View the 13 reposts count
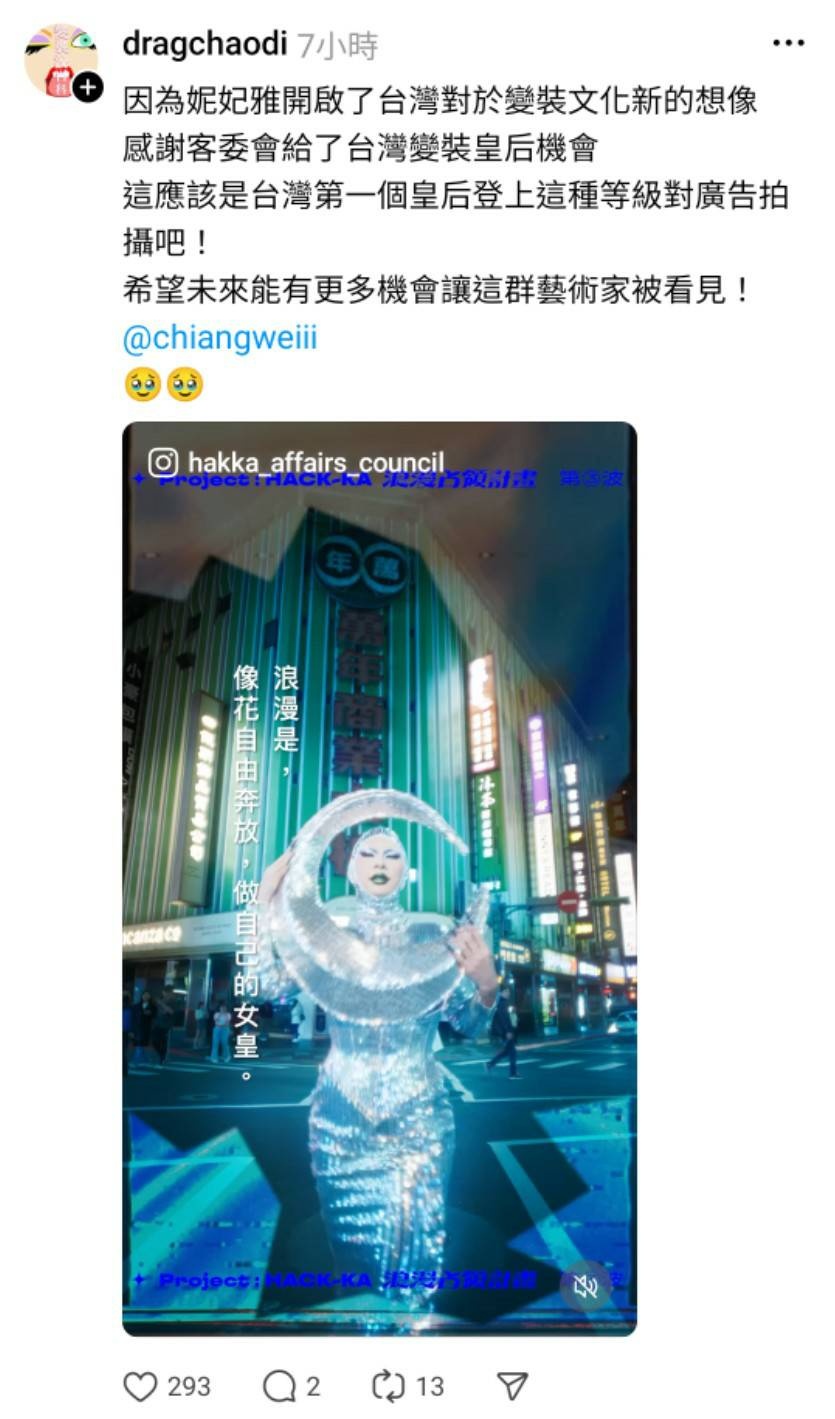This screenshot has width=835, height=1419. [430, 1387]
